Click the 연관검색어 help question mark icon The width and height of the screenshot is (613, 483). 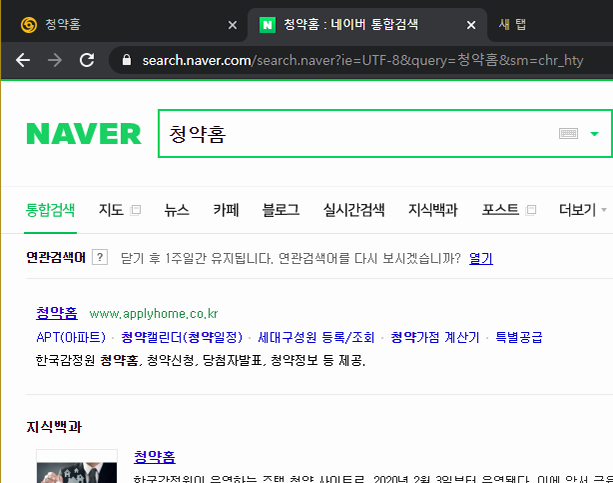(100, 257)
